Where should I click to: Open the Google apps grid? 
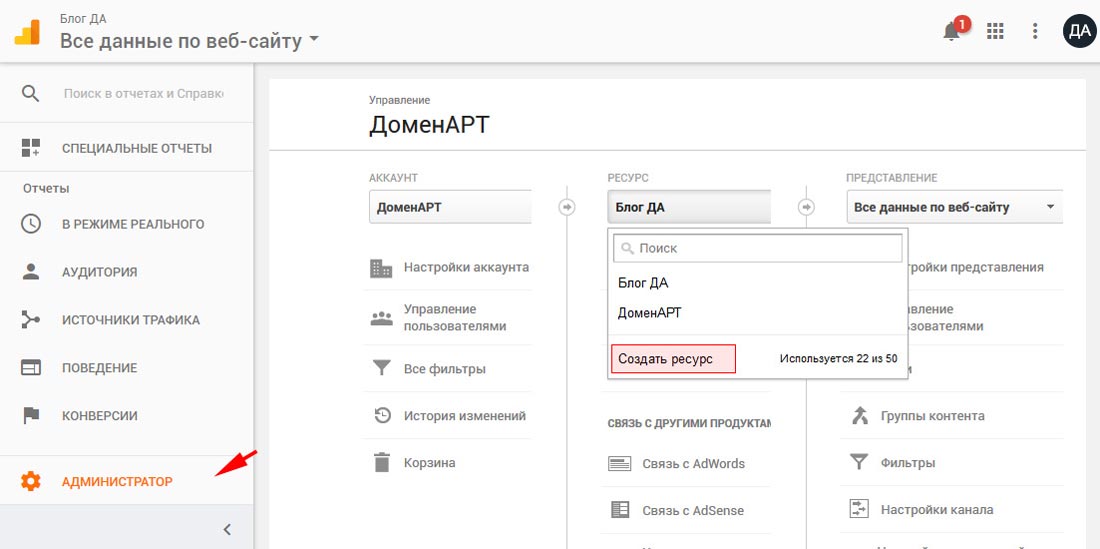pyautogui.click(x=995, y=31)
